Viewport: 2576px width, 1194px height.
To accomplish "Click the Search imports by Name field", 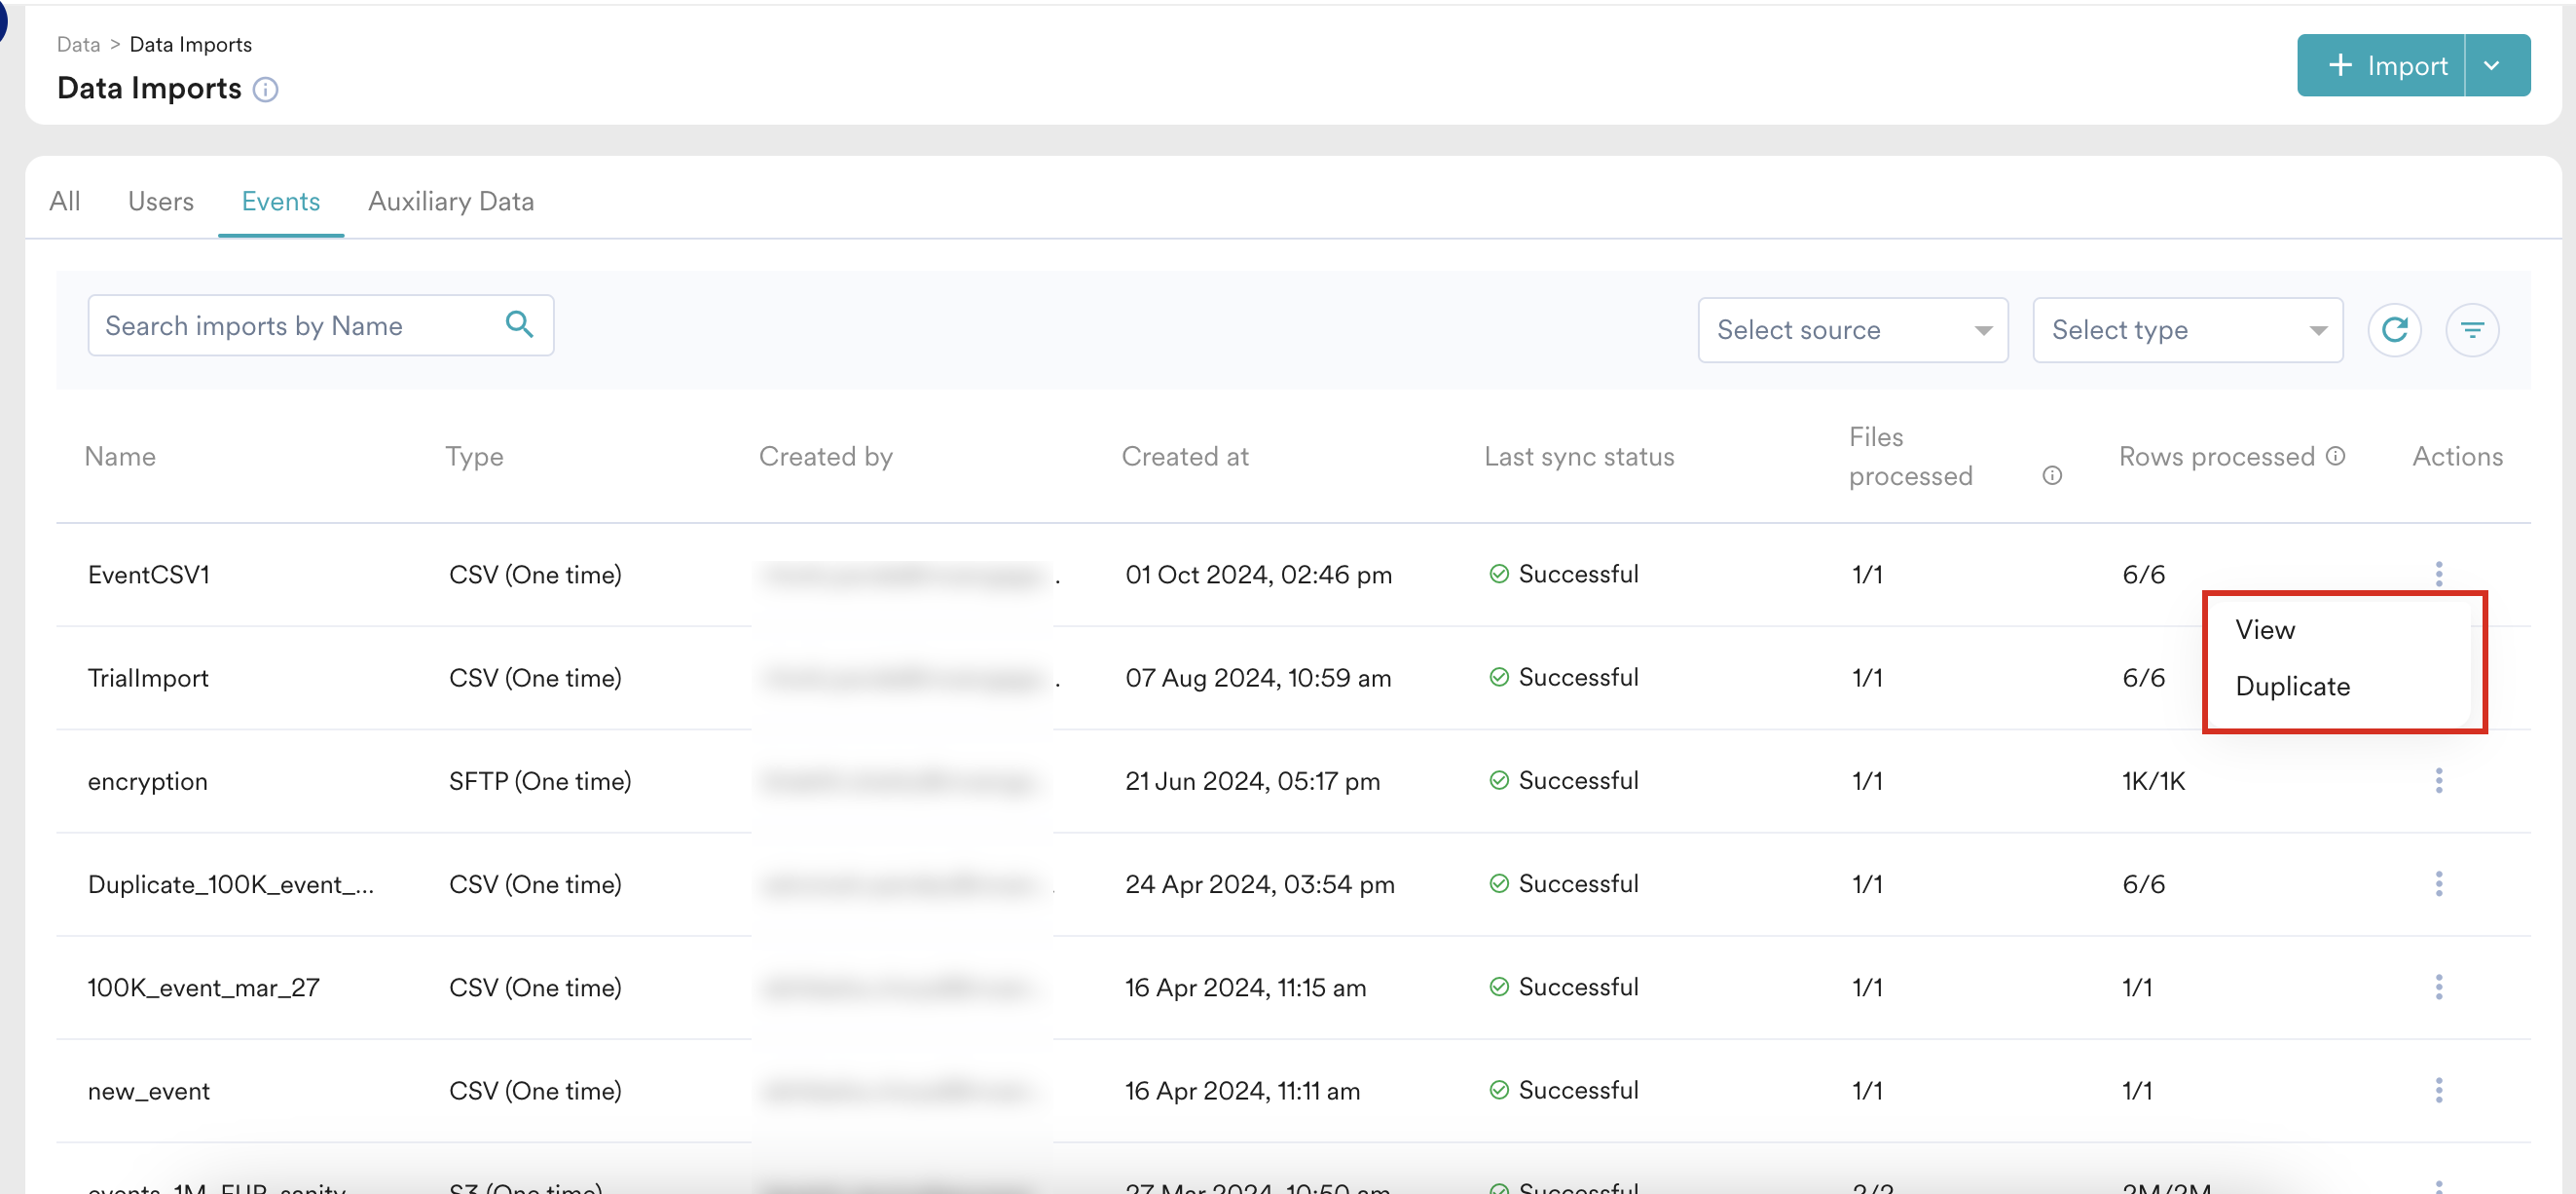I will 295,325.
